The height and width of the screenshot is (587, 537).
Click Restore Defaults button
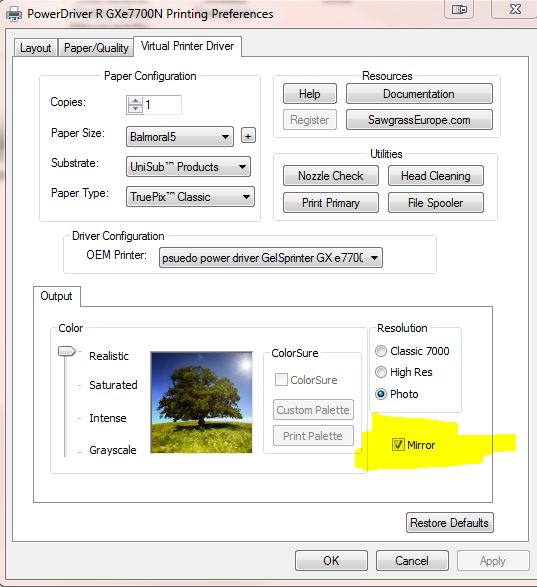click(x=449, y=523)
